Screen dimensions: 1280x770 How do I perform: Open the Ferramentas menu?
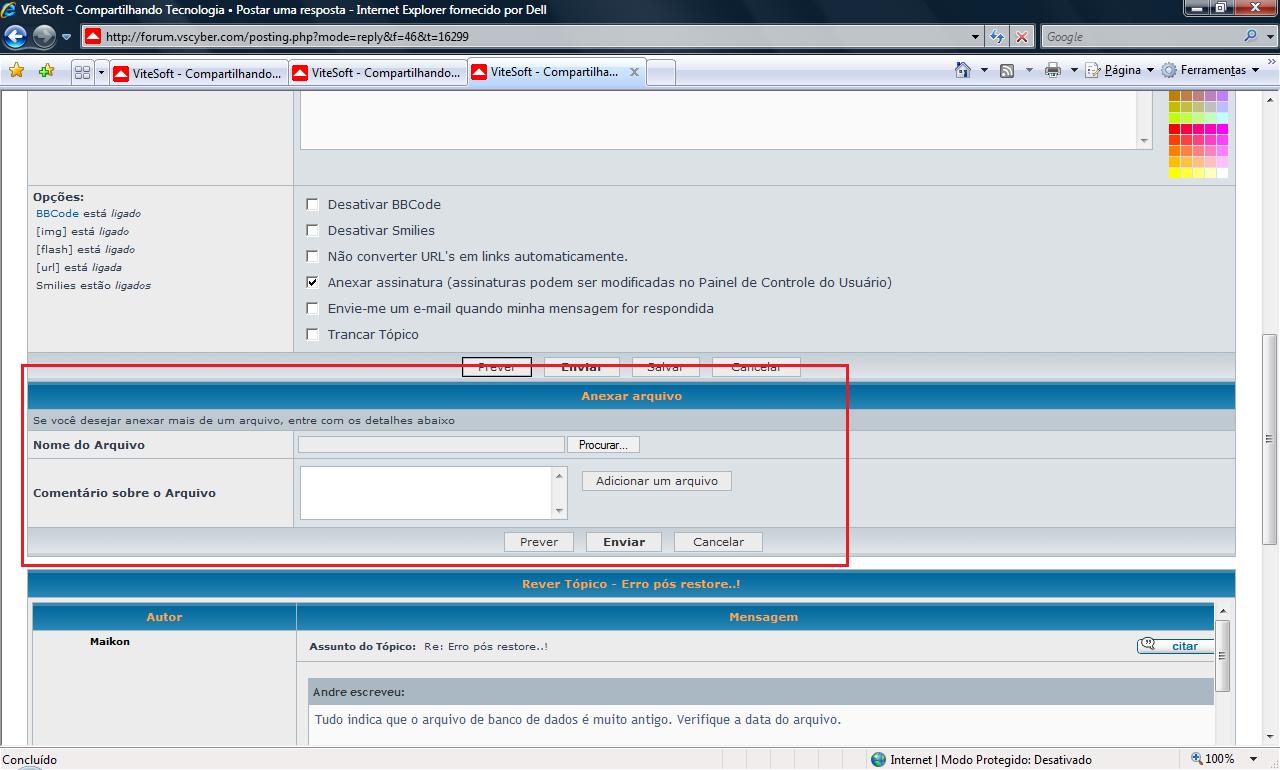pos(1210,70)
